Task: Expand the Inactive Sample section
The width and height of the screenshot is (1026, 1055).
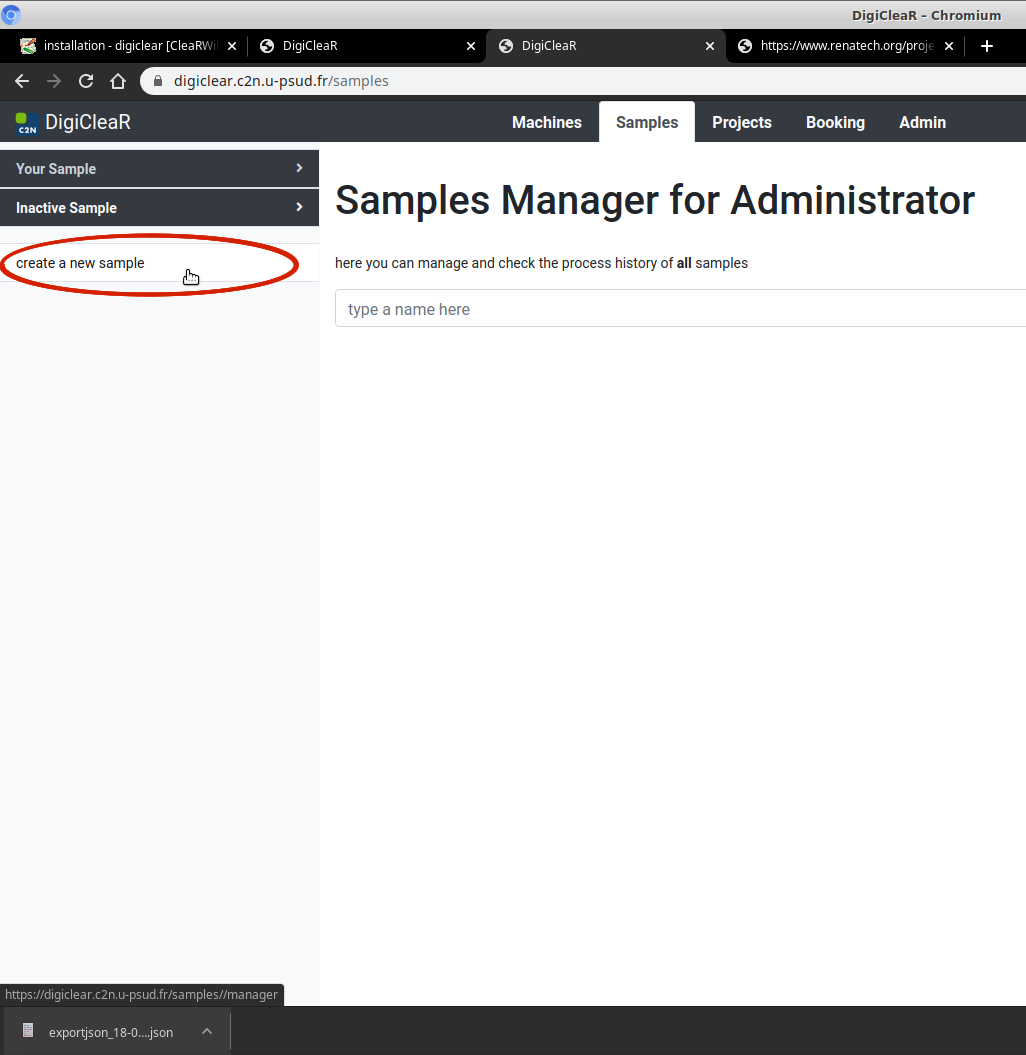Action: point(159,208)
